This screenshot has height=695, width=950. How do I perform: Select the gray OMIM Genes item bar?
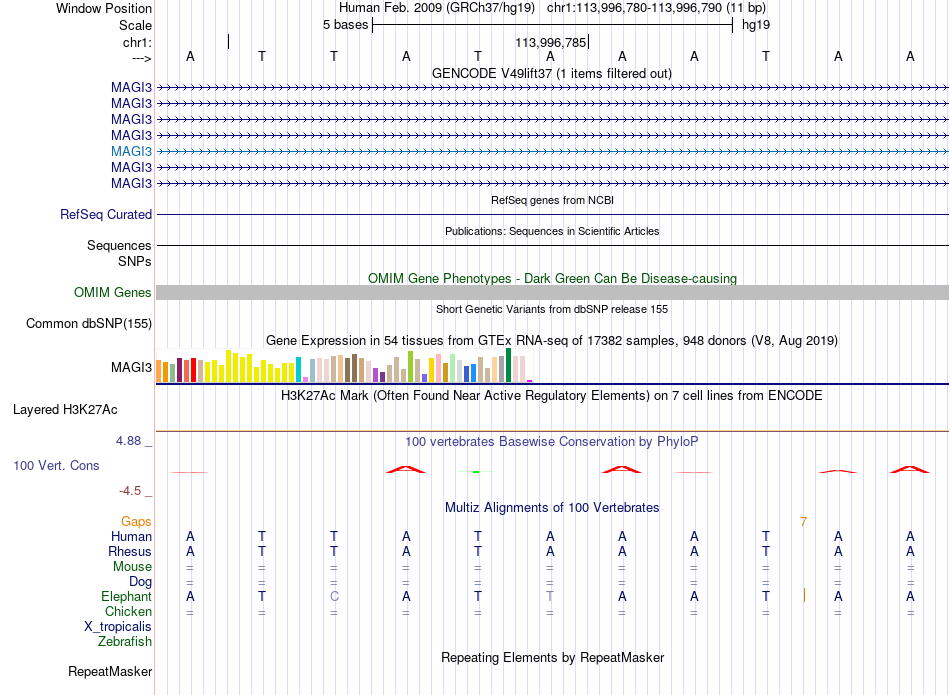click(x=552, y=293)
